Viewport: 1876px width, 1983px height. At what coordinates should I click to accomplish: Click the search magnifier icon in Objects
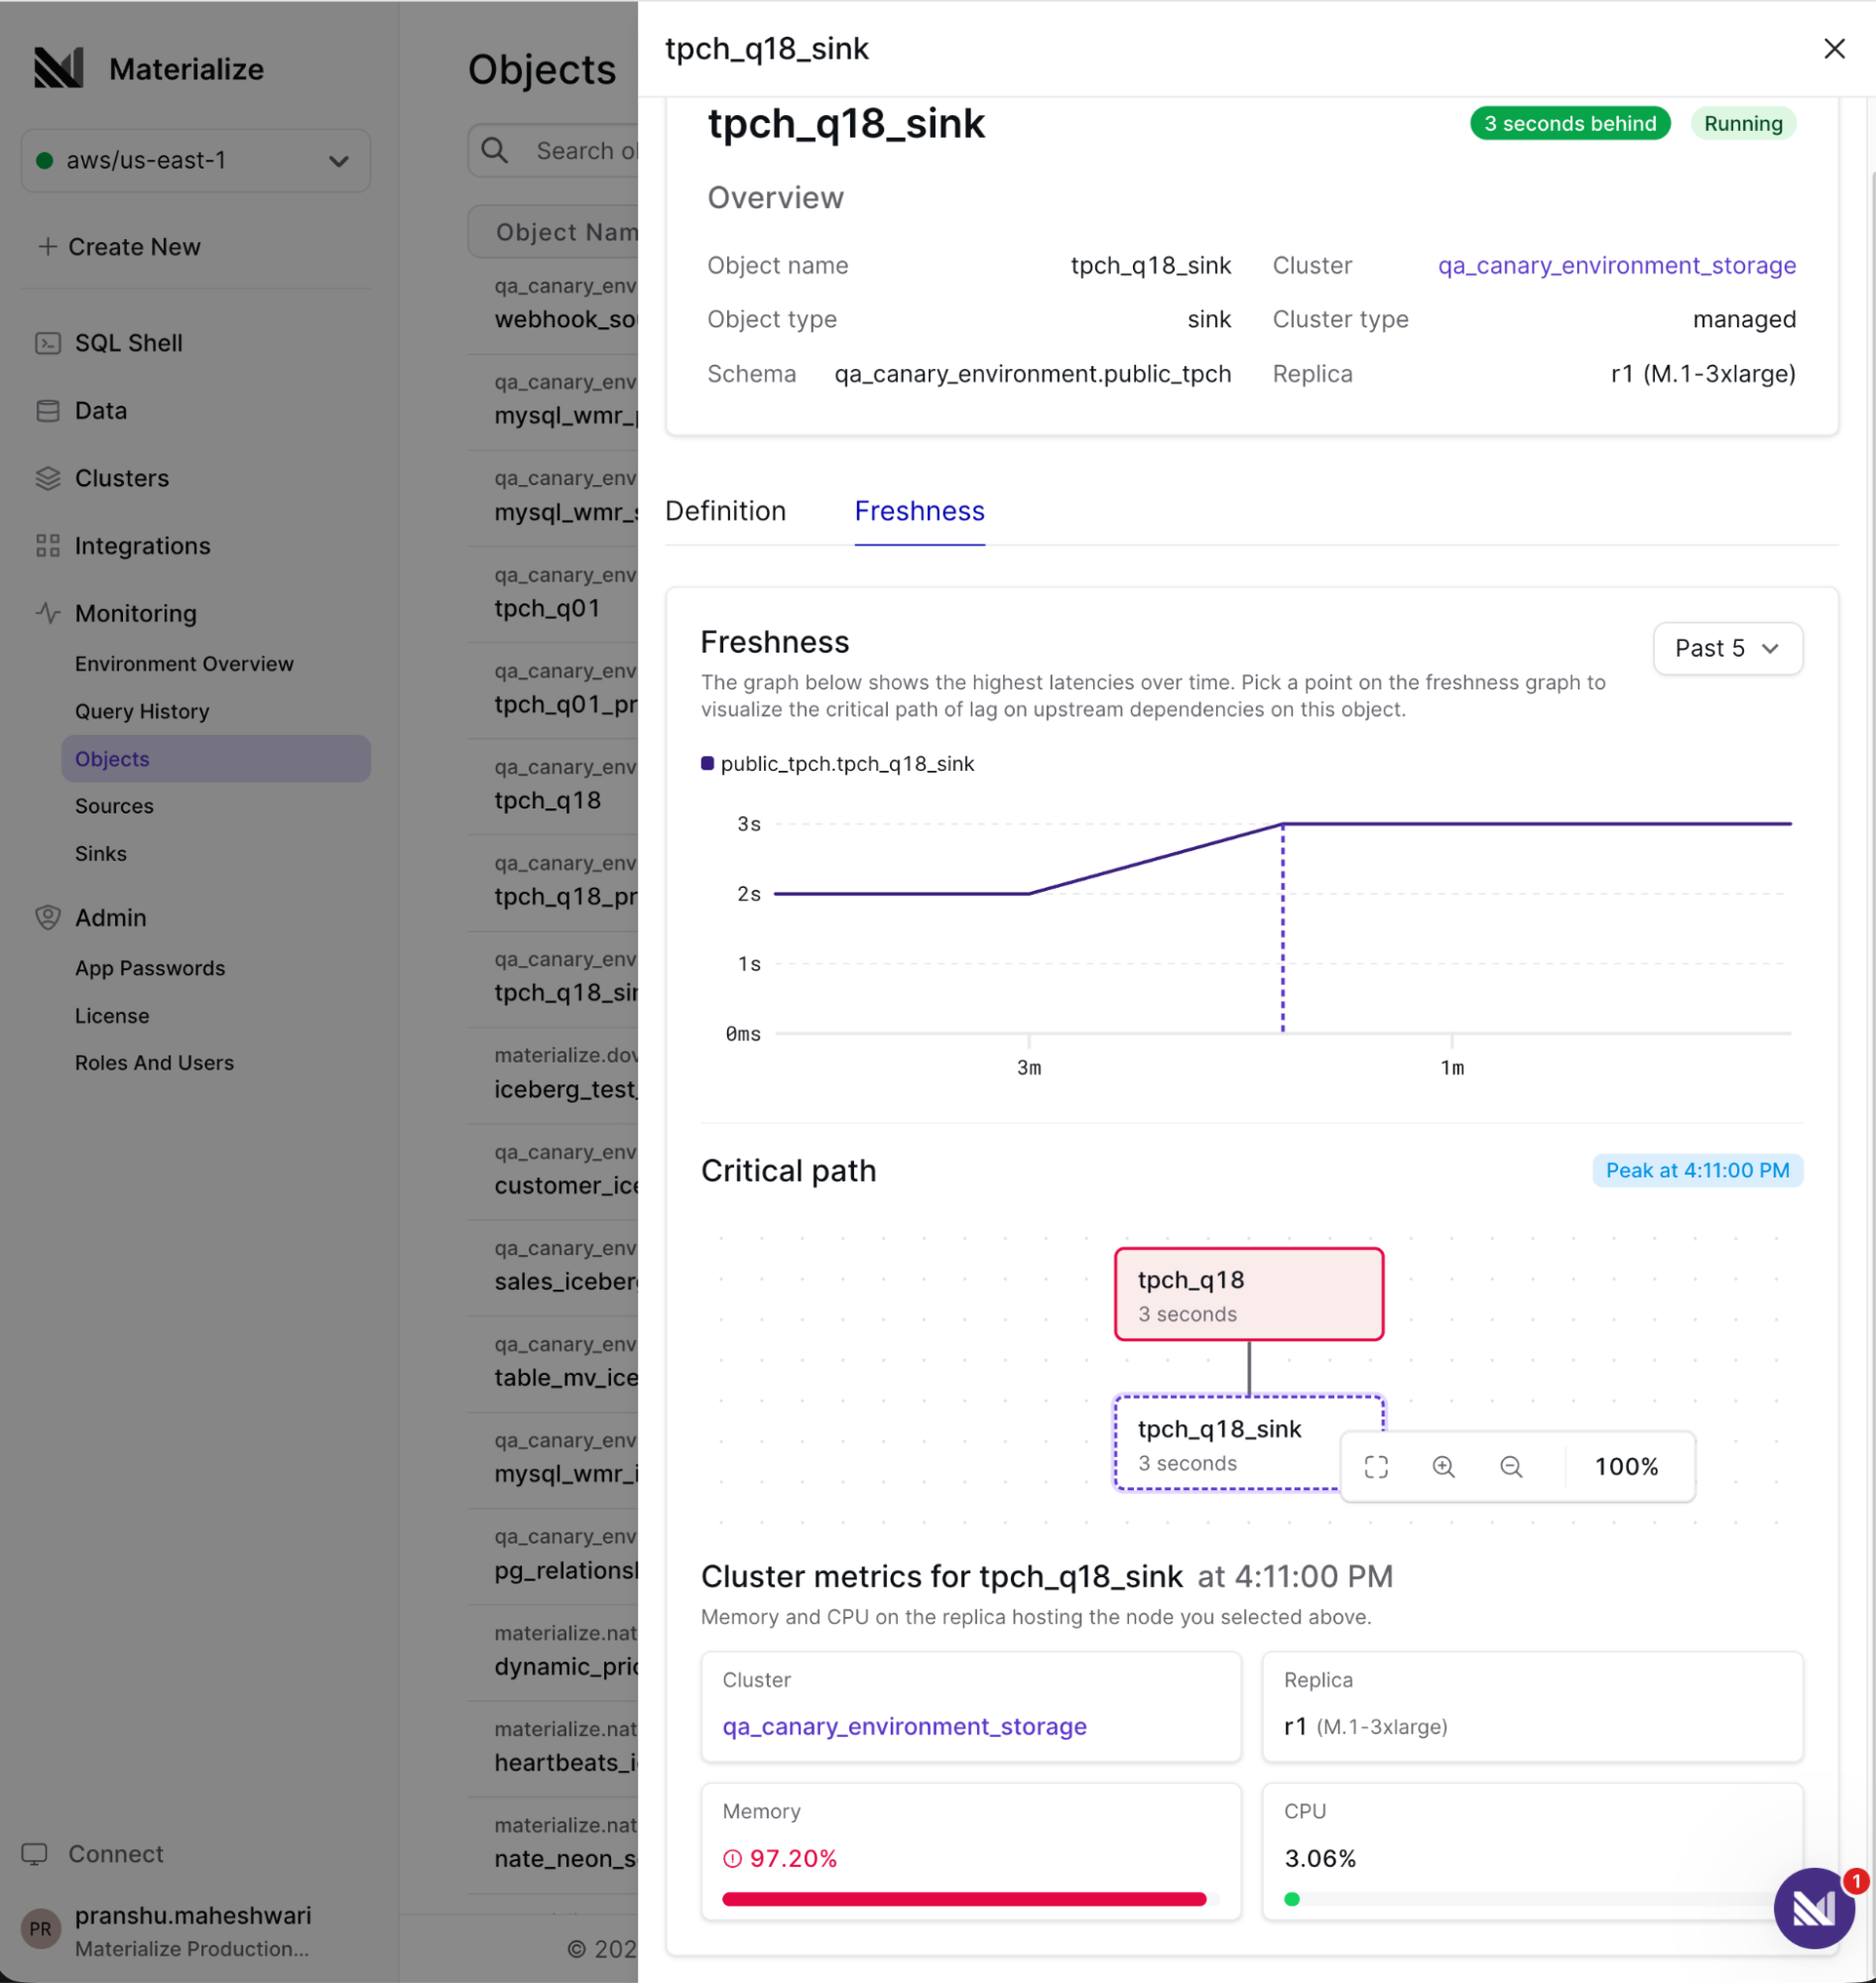495,151
